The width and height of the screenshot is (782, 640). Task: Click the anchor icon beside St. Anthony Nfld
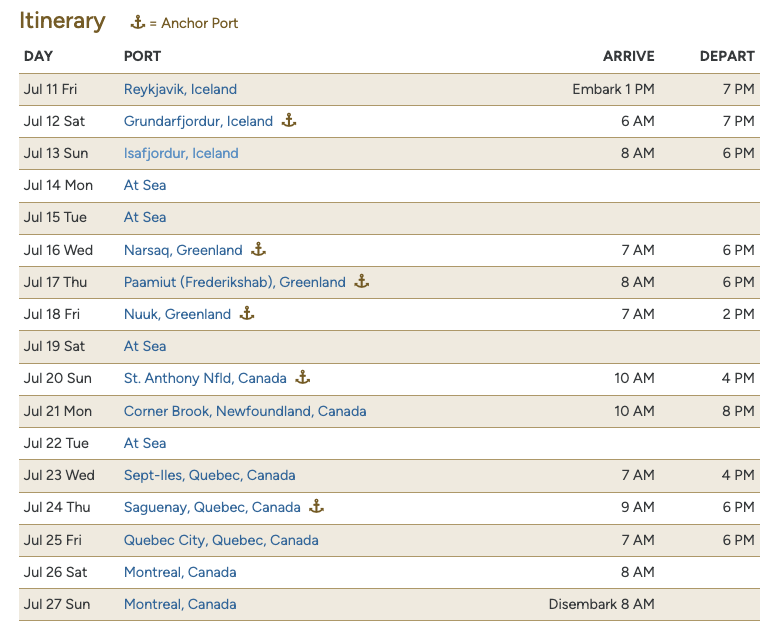(303, 377)
